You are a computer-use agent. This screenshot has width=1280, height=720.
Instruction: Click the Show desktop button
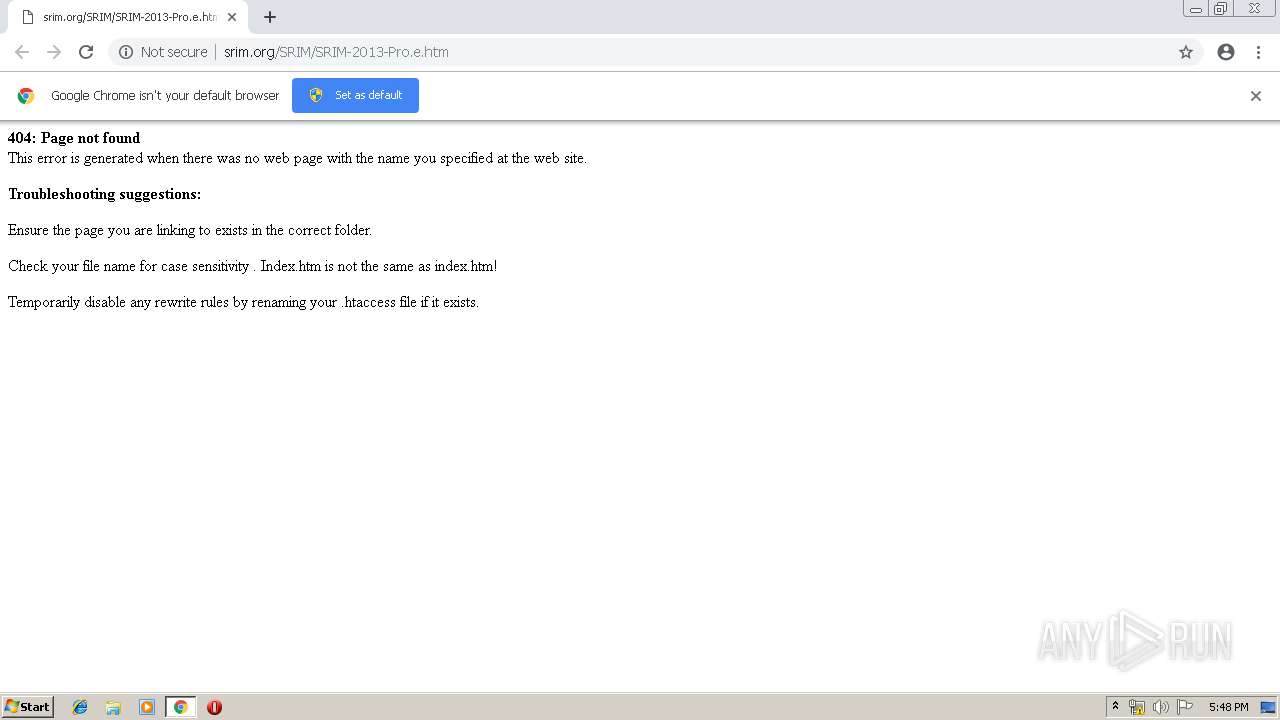coord(1268,707)
